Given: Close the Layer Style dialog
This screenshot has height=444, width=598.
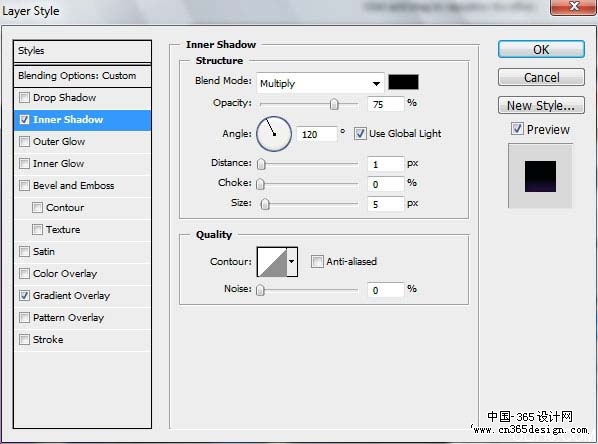Looking at the screenshot, I should click(573, 7).
